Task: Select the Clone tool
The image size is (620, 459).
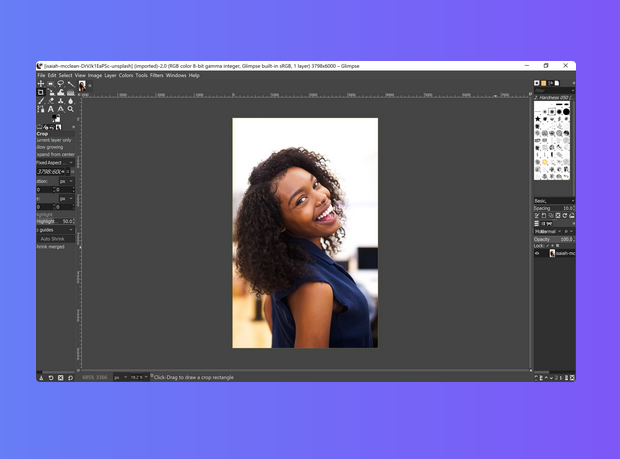Action: pos(60,101)
